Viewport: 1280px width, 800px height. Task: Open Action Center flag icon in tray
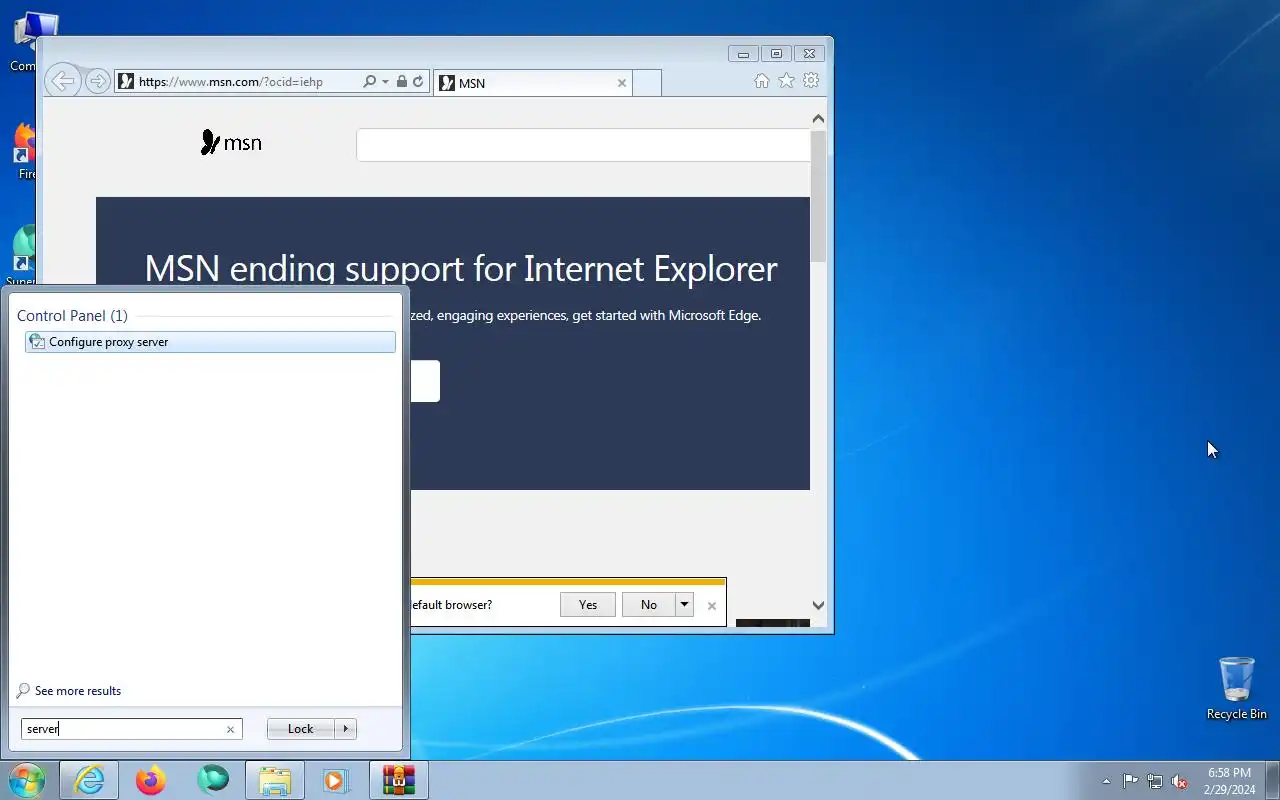pos(1130,781)
